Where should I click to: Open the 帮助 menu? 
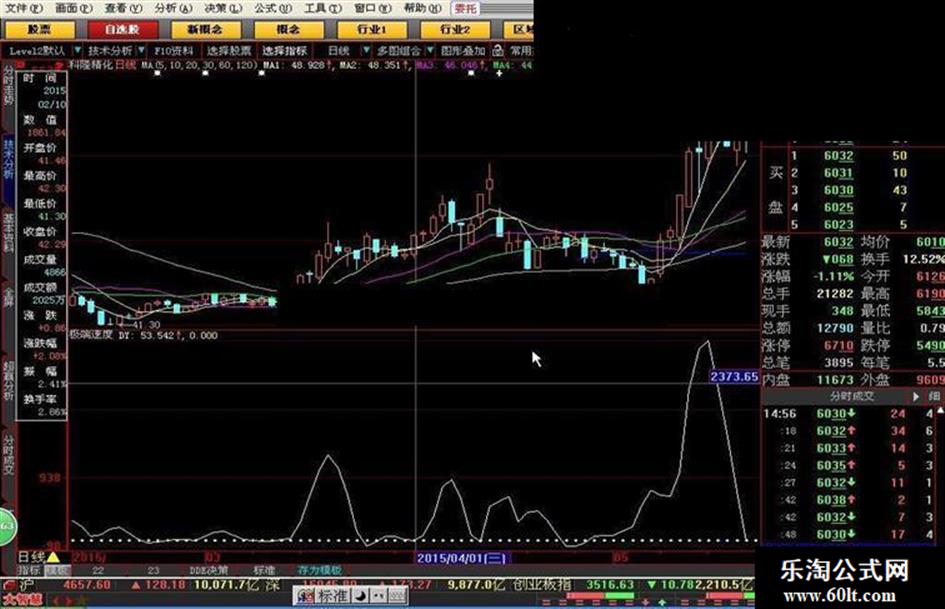coord(422,8)
